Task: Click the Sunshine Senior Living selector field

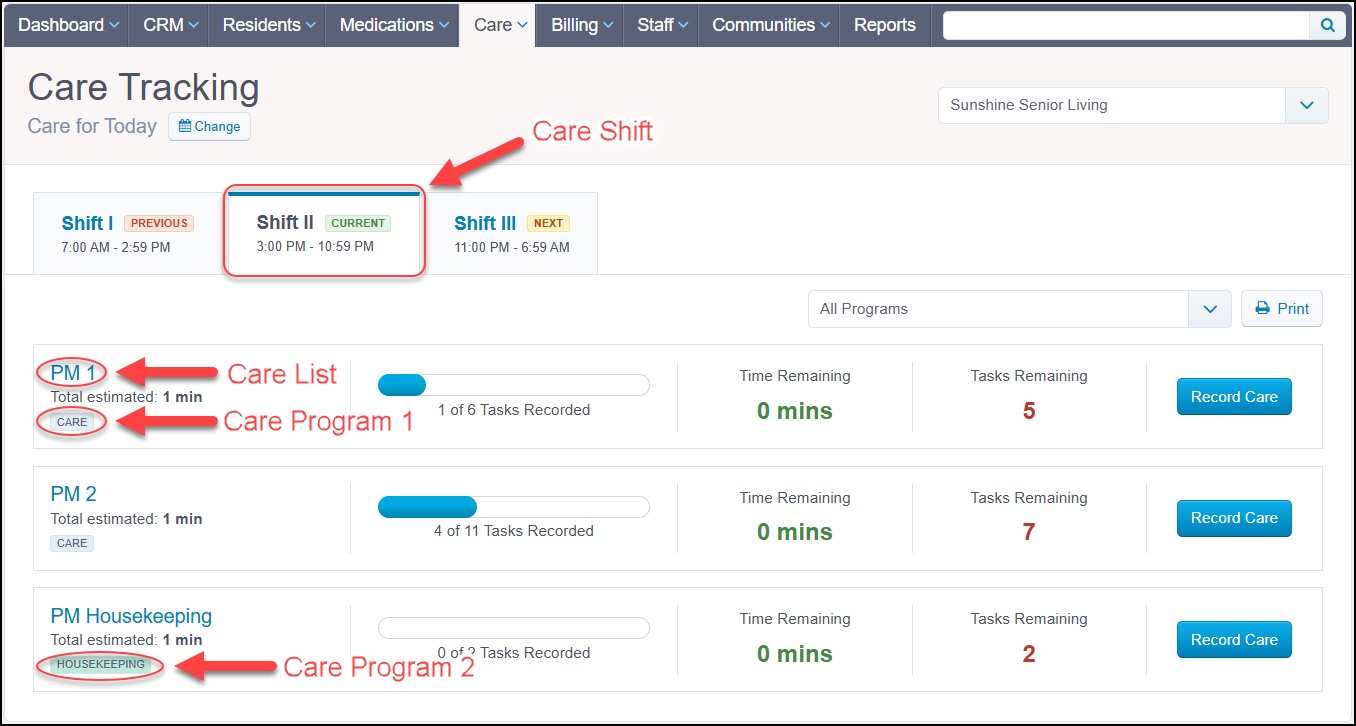Action: coord(1111,105)
